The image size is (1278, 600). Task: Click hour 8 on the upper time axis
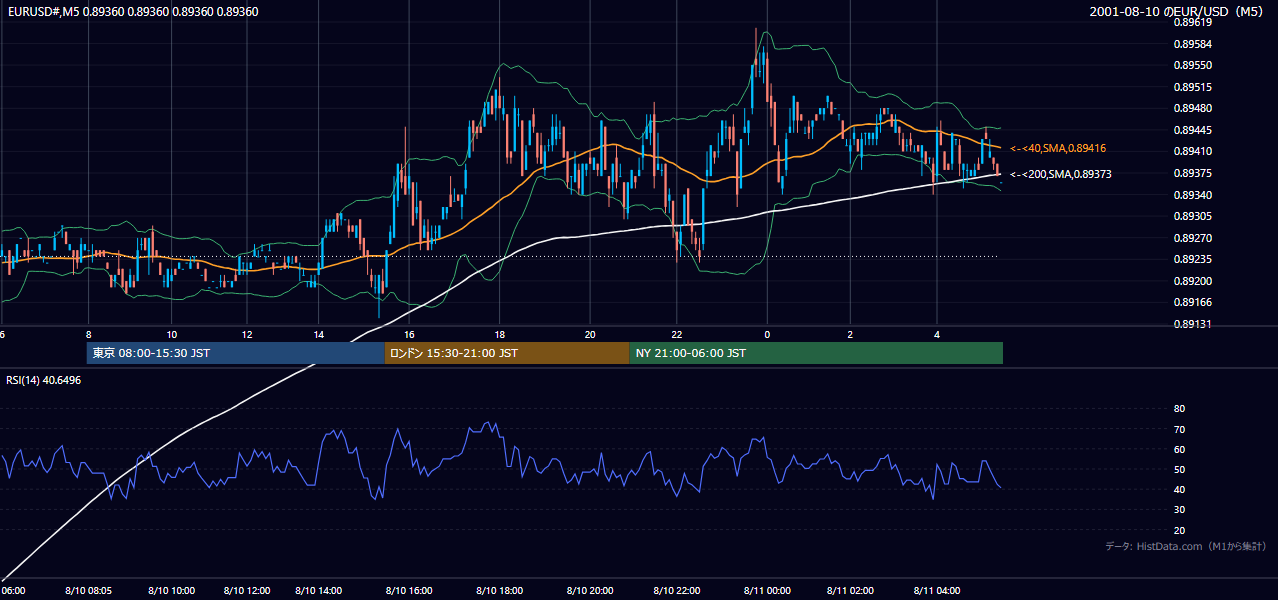(89, 334)
